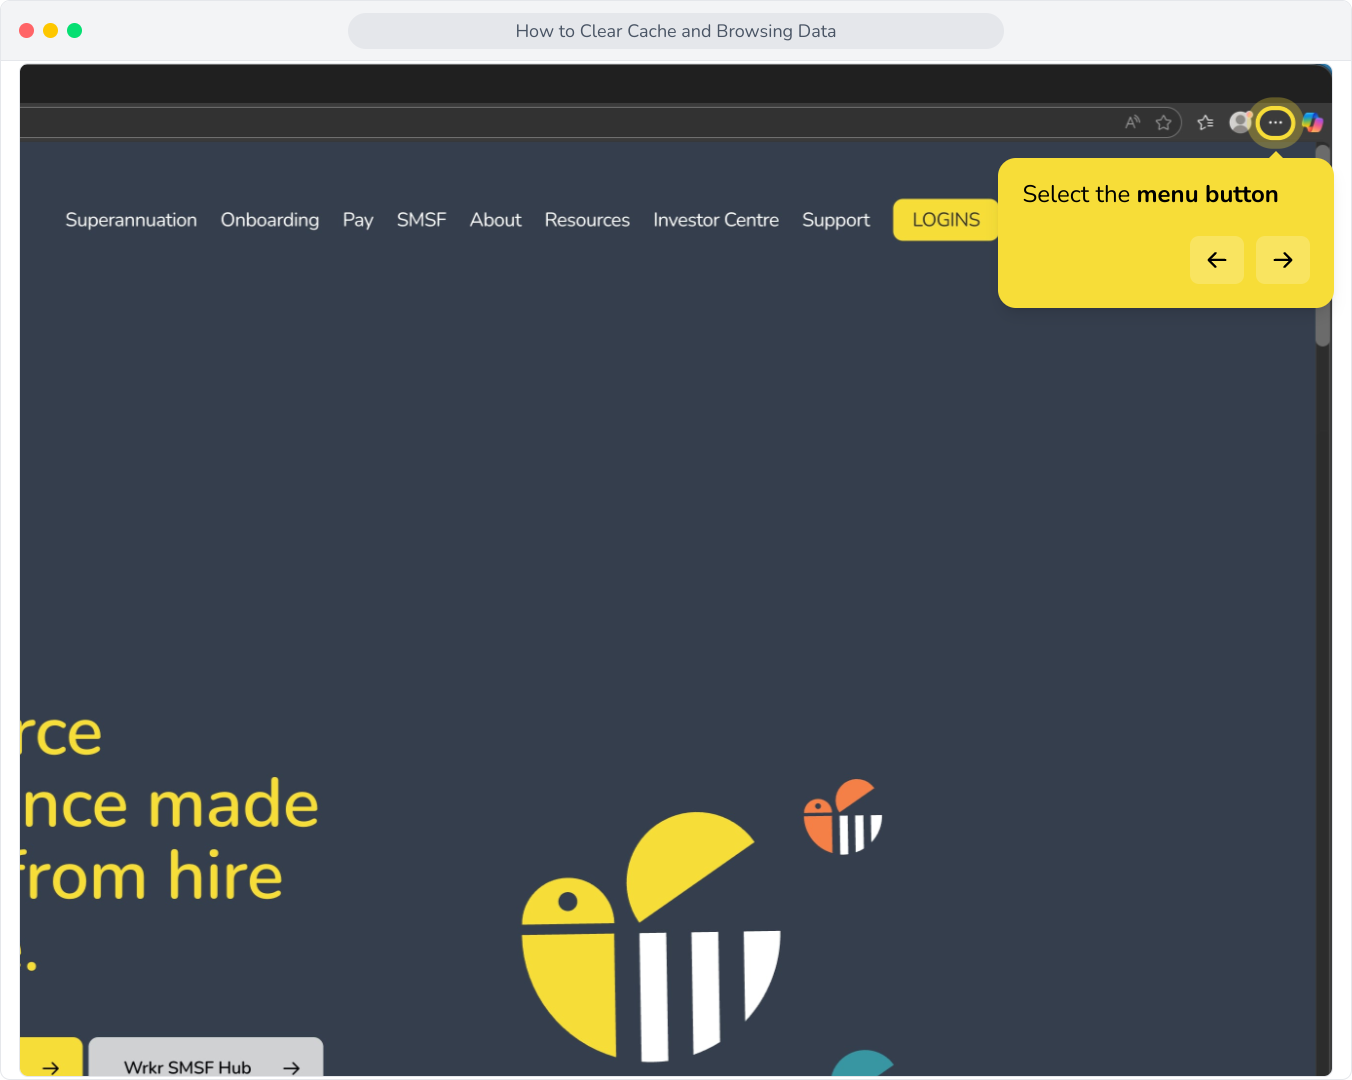
Task: Click the title 'How to Clear Cache and Browsing Data'
Action: [676, 31]
